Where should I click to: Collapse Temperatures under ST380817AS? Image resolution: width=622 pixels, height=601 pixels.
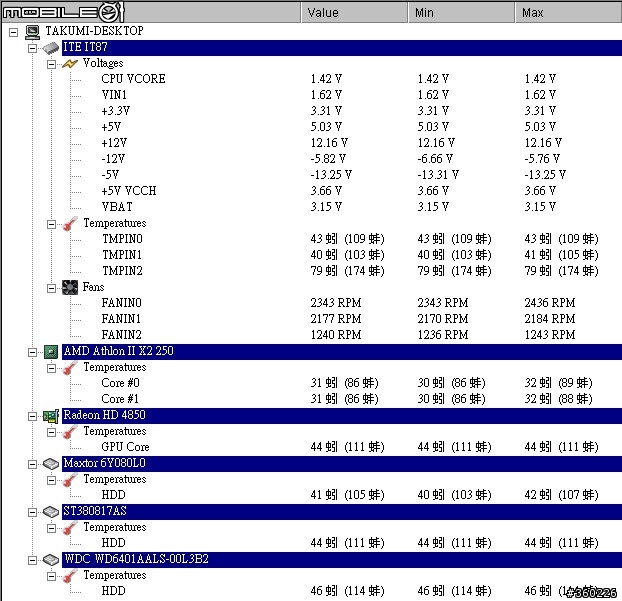51,528
